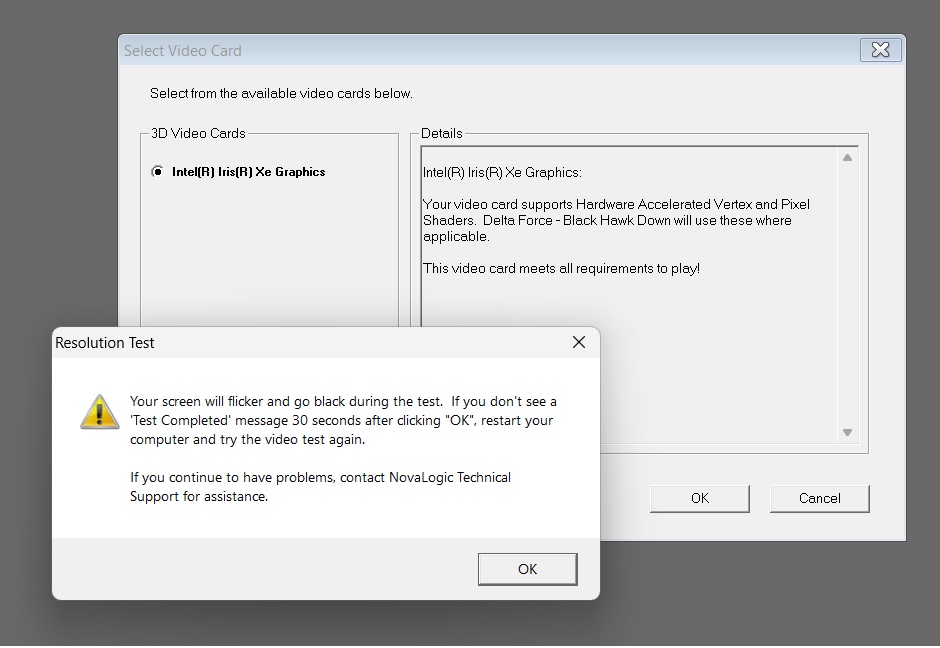
Task: Click the 'Select Video Card' title text
Action: click(183, 51)
